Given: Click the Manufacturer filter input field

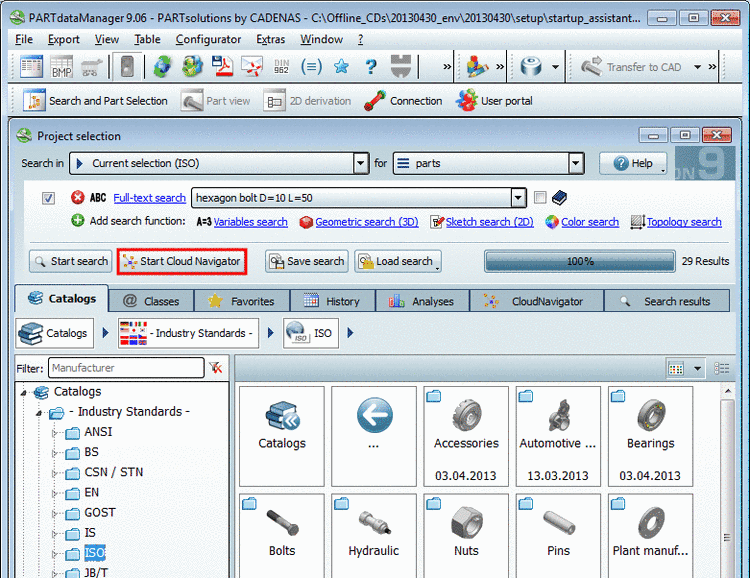Looking at the screenshot, I should tap(126, 368).
